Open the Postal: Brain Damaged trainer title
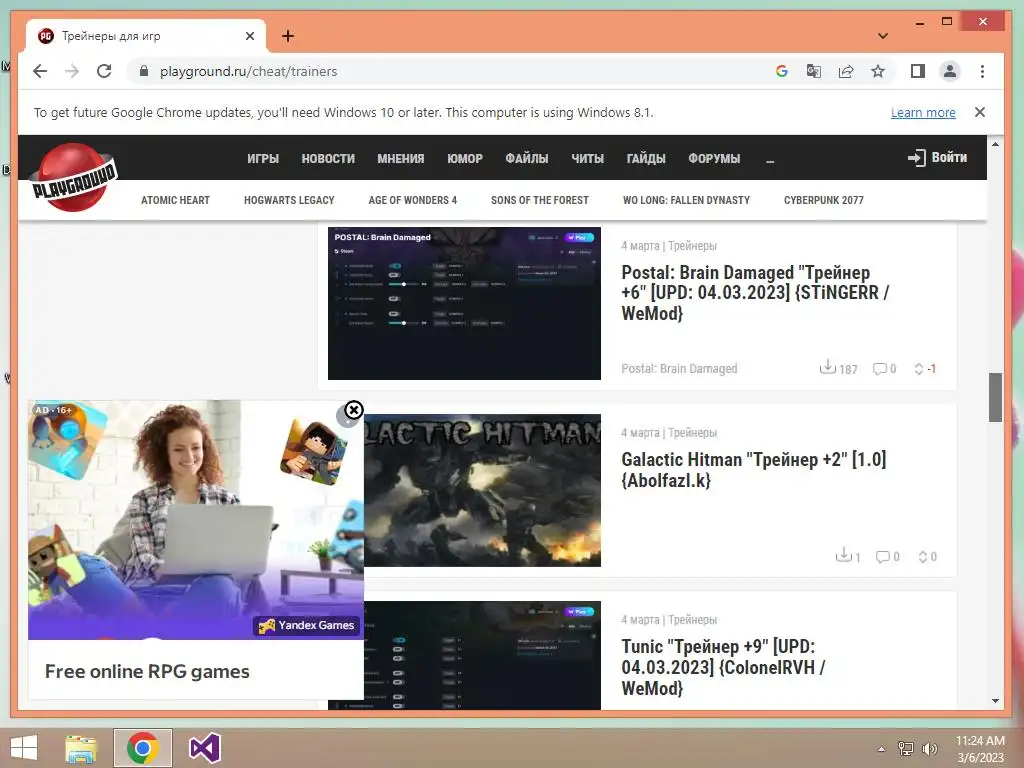1024x768 pixels. (755, 293)
